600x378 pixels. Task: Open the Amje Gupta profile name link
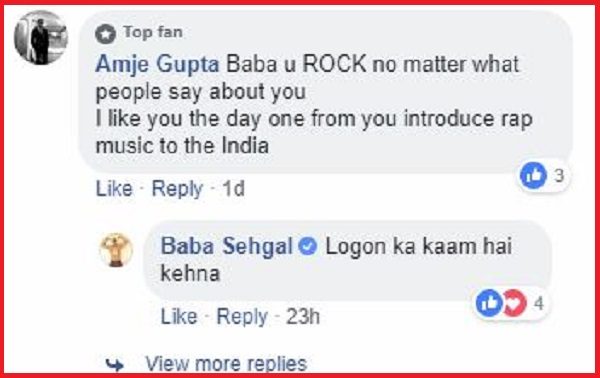pyautogui.click(x=157, y=64)
